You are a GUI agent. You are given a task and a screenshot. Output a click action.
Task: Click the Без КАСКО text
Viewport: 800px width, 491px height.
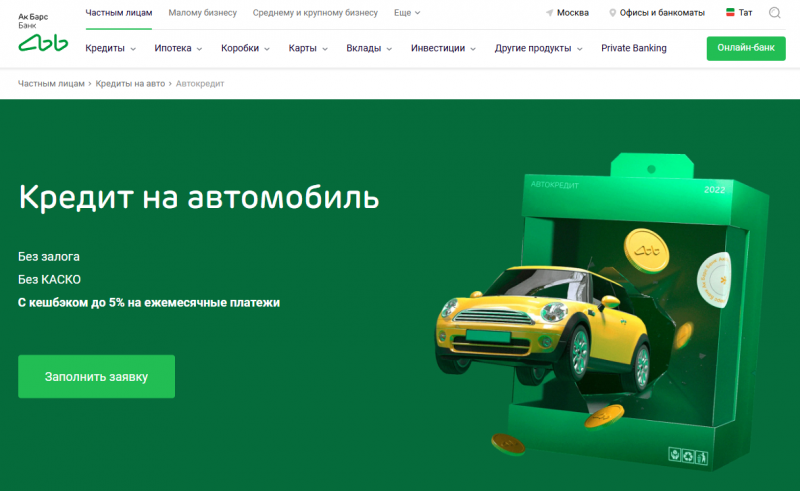pyautogui.click(x=49, y=280)
